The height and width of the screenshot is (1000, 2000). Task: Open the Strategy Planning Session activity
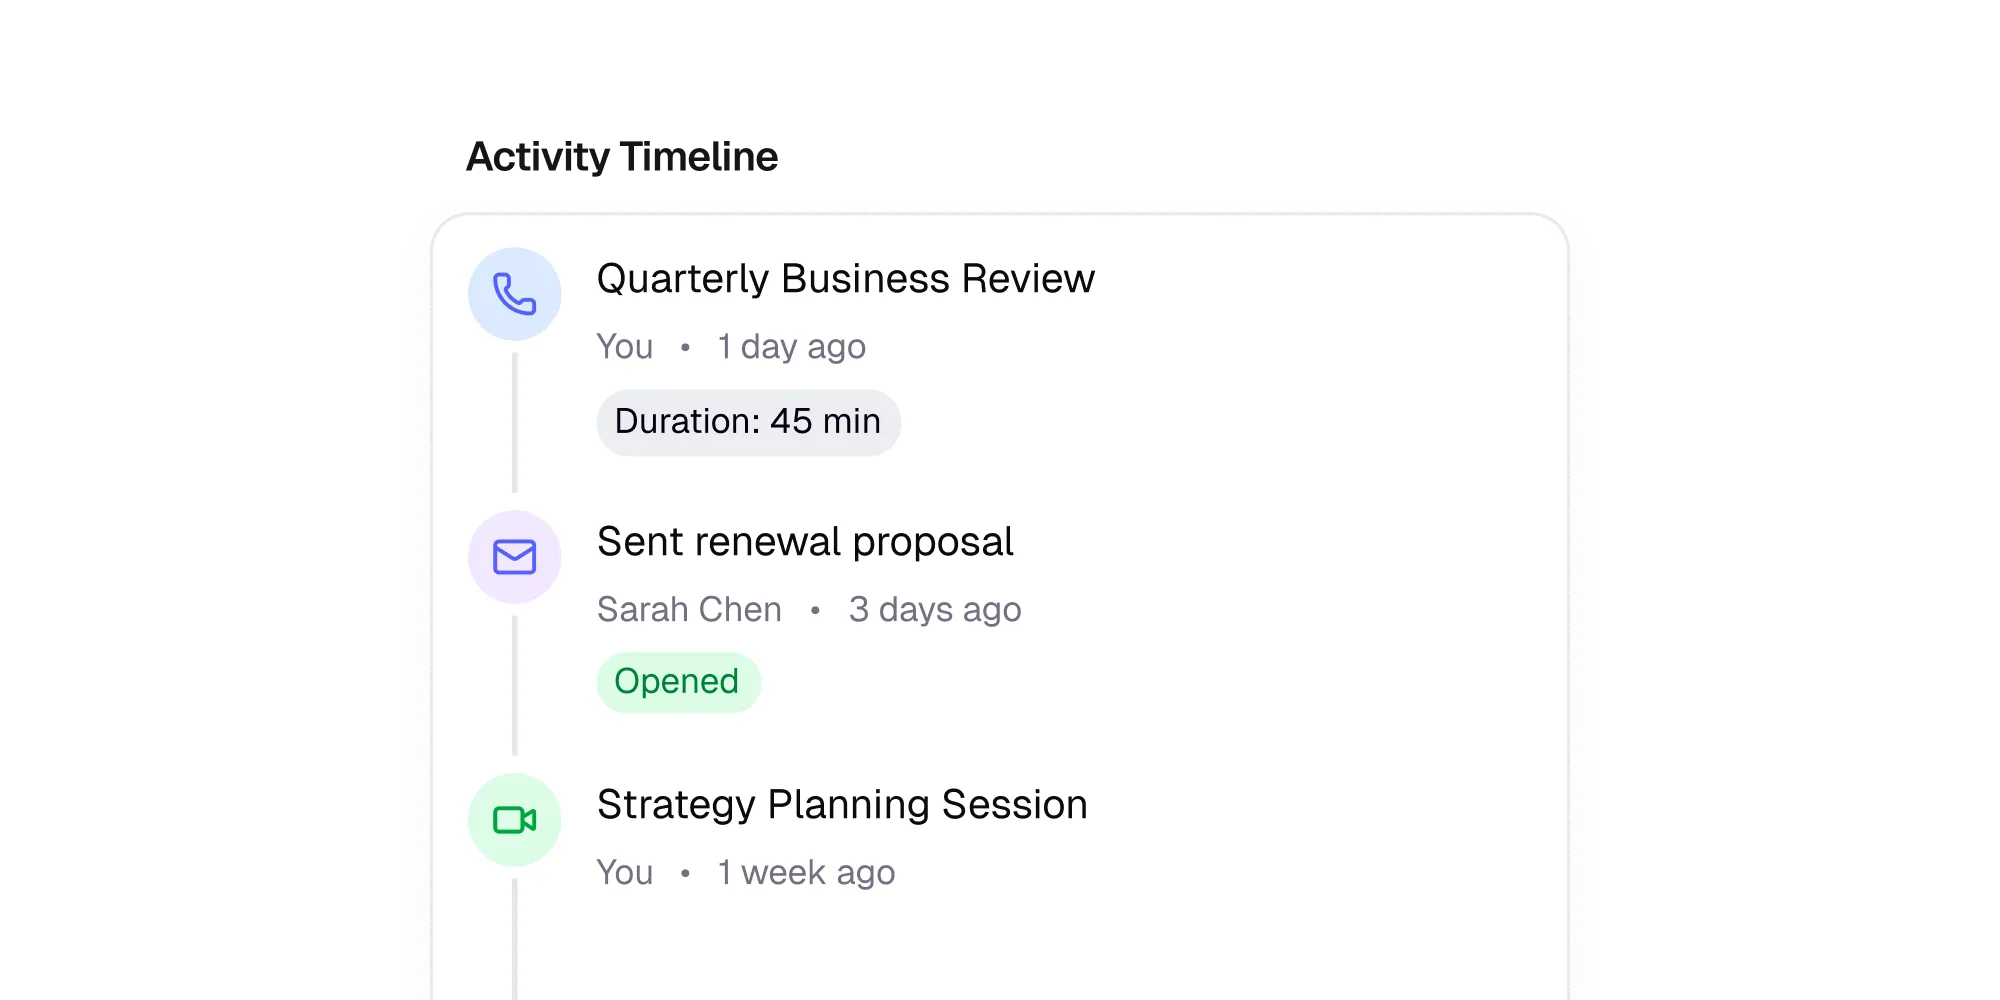(x=842, y=803)
